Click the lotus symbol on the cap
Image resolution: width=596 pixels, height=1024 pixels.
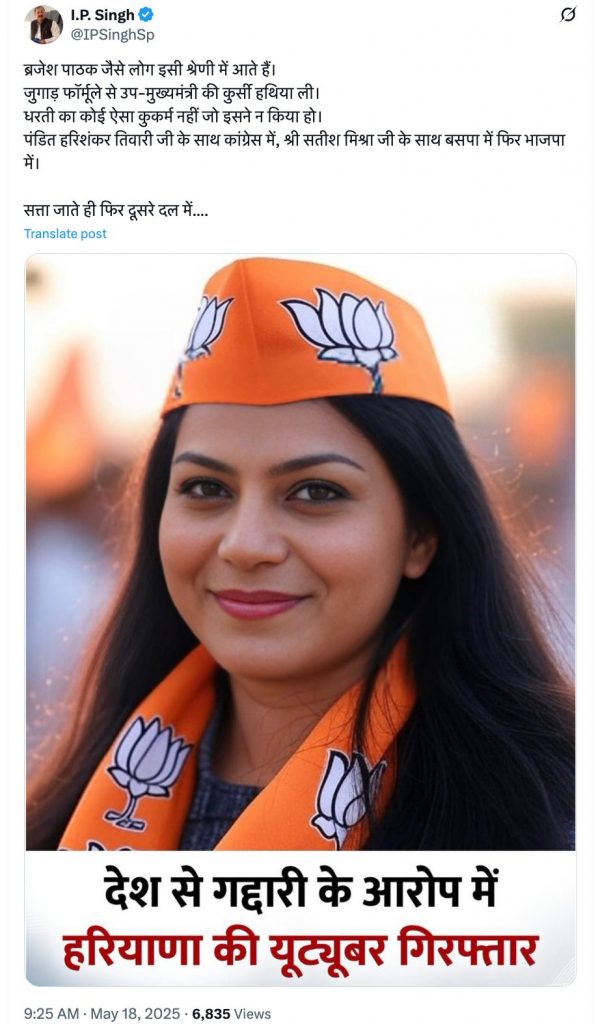(341, 334)
